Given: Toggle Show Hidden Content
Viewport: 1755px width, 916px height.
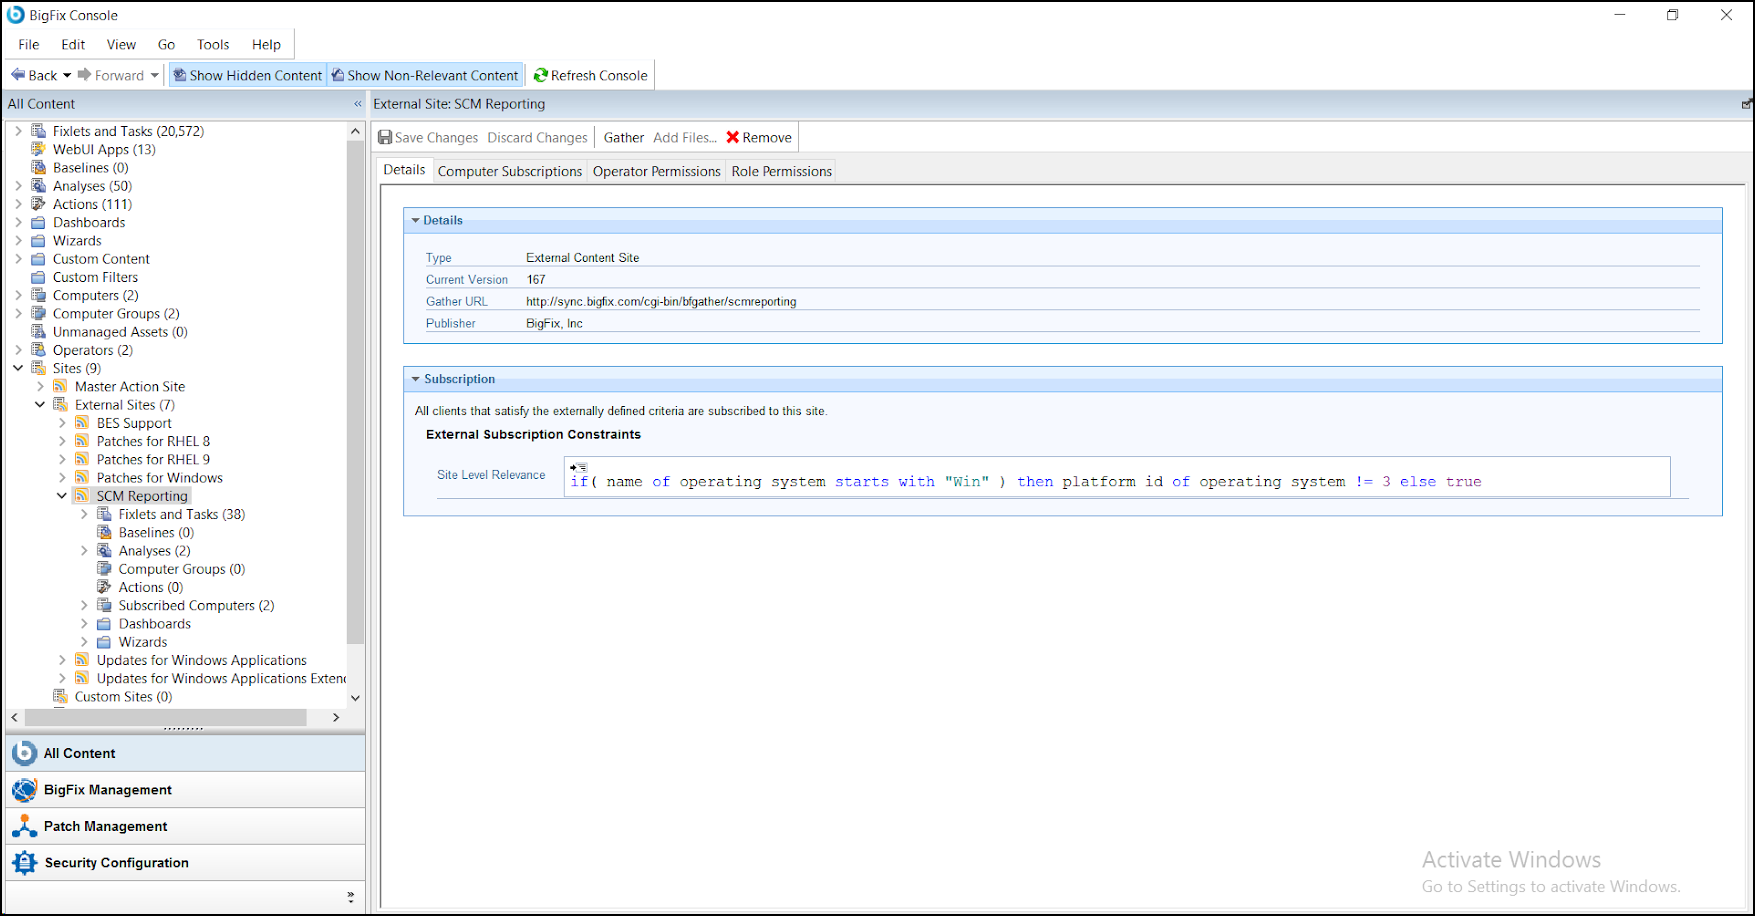Looking at the screenshot, I should (x=247, y=75).
